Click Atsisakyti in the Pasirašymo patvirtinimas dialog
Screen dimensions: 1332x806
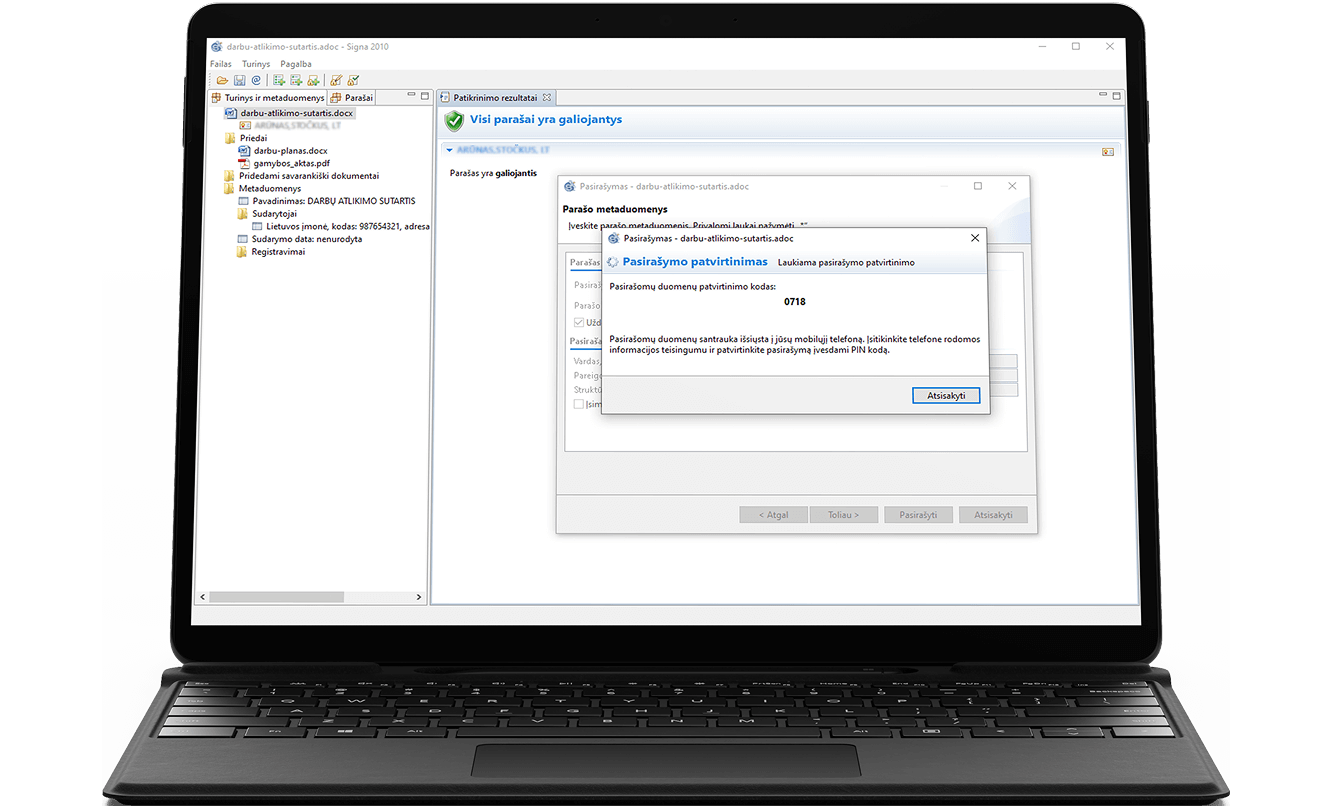pyautogui.click(x=946, y=395)
